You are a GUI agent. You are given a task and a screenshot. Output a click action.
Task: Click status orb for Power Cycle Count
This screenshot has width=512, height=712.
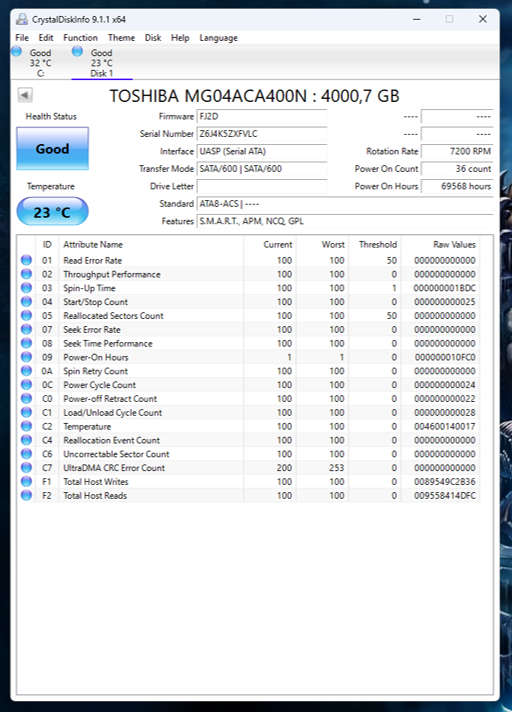click(26, 385)
